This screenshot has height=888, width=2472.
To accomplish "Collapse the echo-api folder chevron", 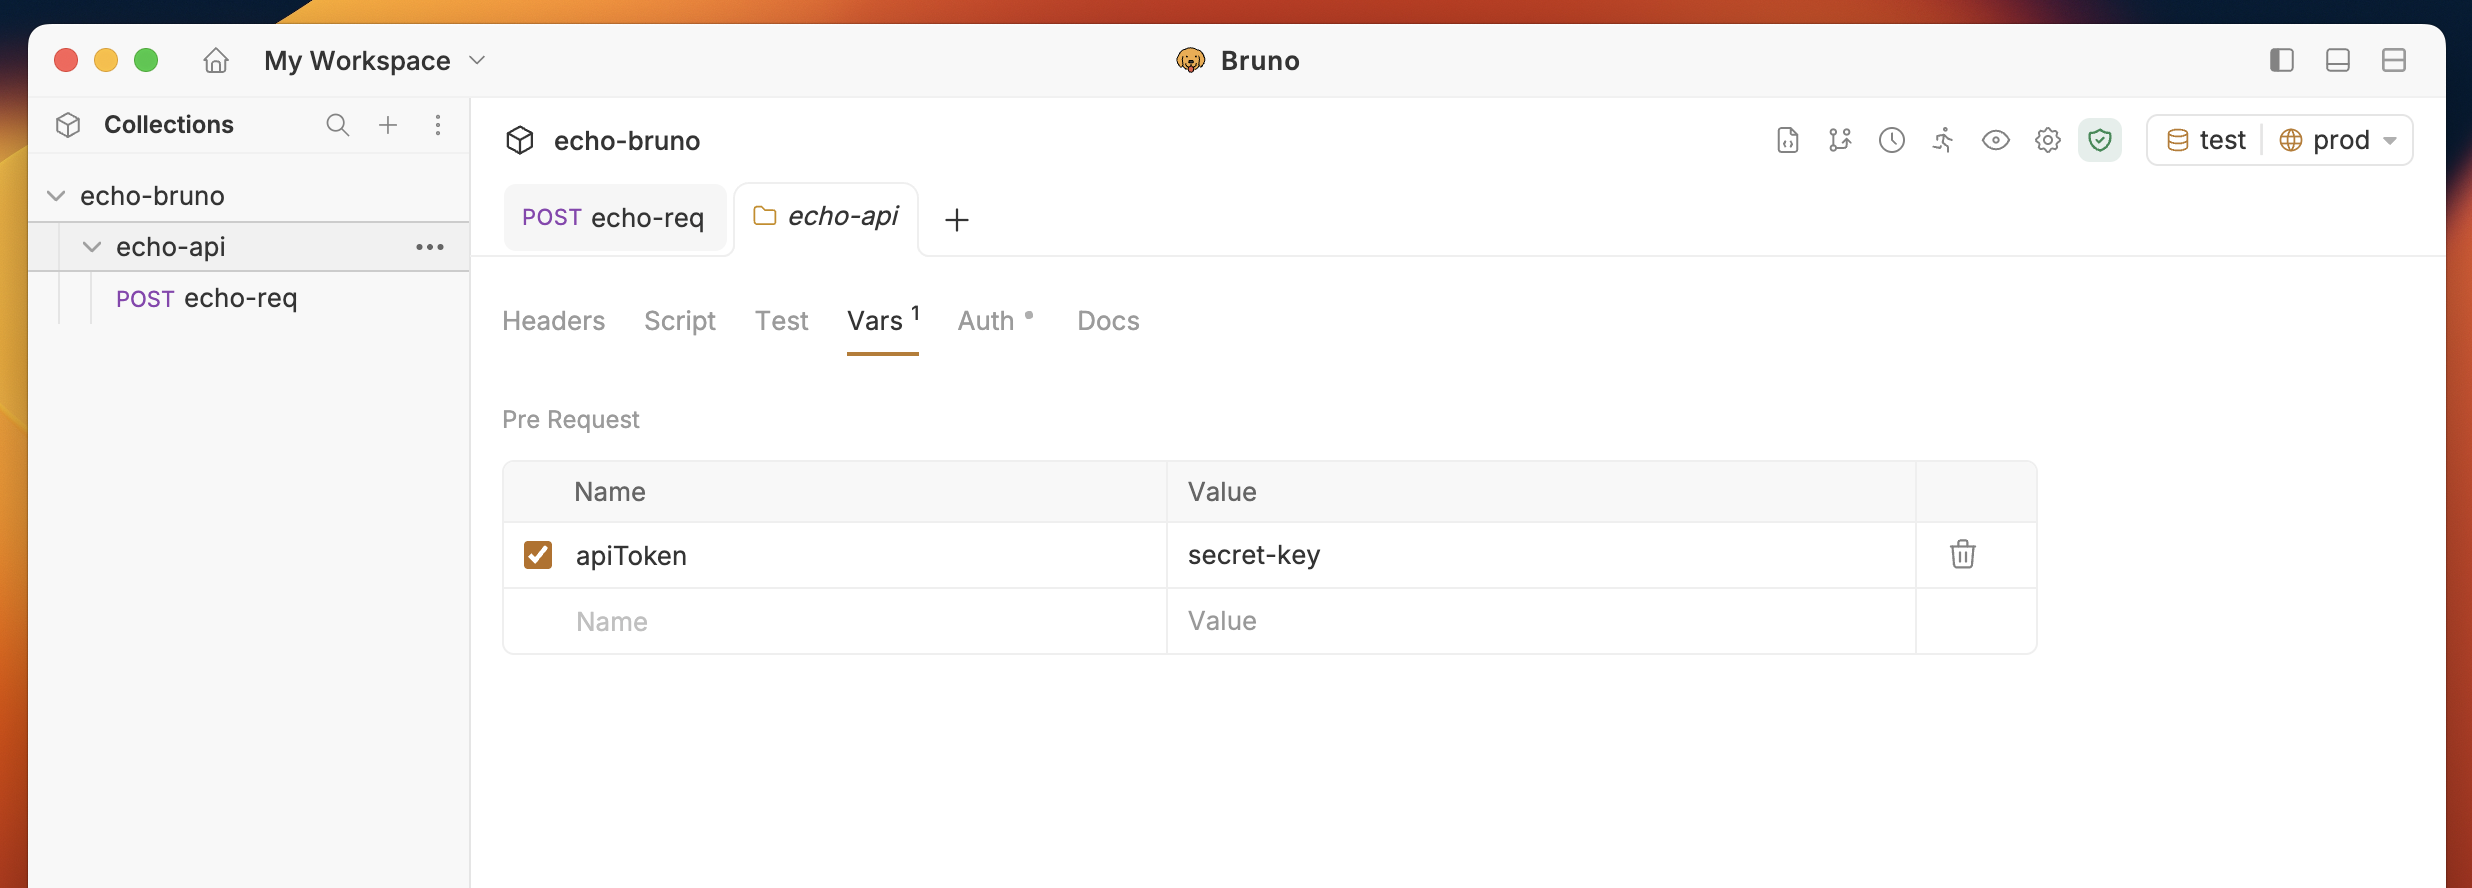I will [x=92, y=247].
